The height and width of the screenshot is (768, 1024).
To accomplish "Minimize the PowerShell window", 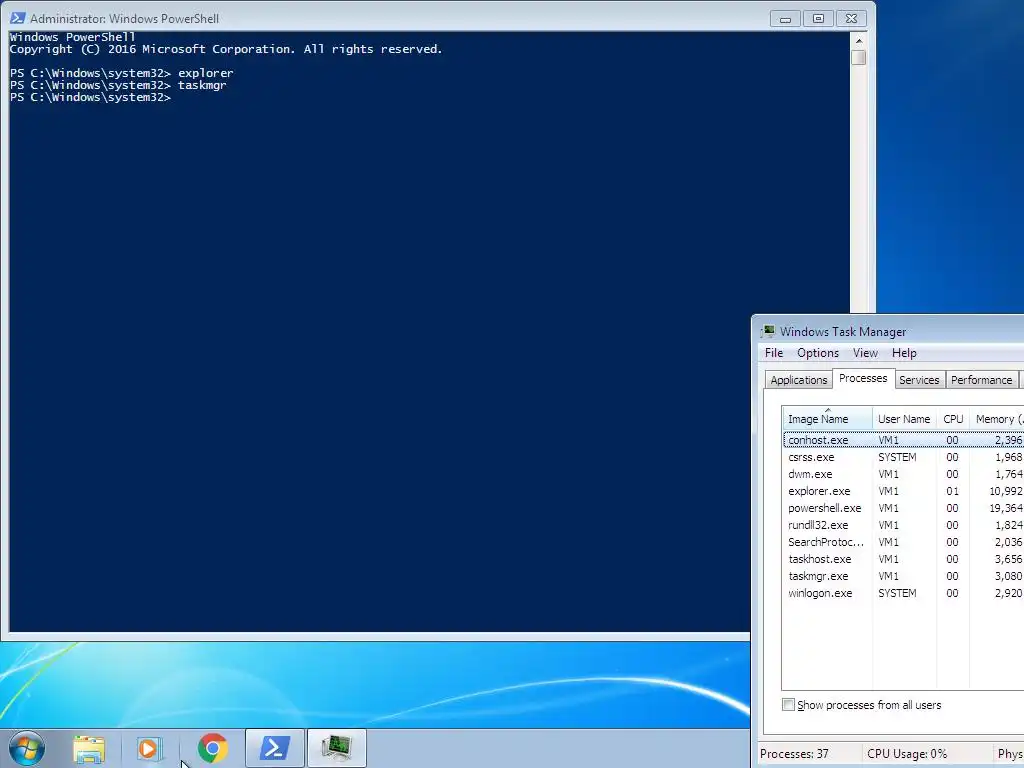I will 786,19.
